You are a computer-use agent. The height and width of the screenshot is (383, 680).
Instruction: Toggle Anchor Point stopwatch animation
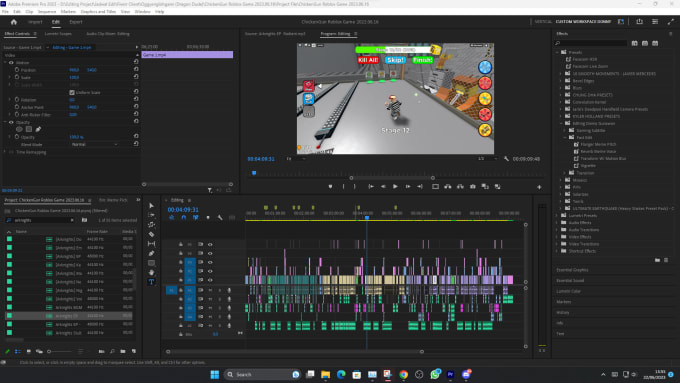tap(17, 107)
